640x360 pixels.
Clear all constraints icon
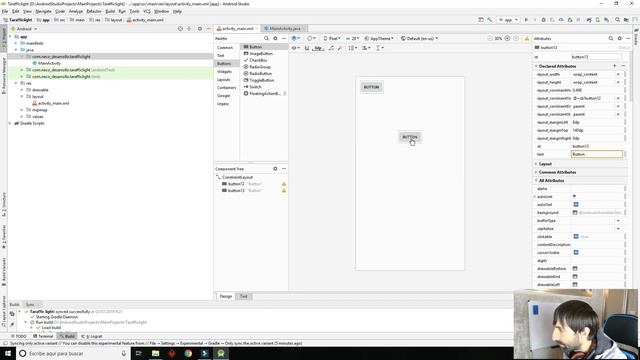pos(331,48)
